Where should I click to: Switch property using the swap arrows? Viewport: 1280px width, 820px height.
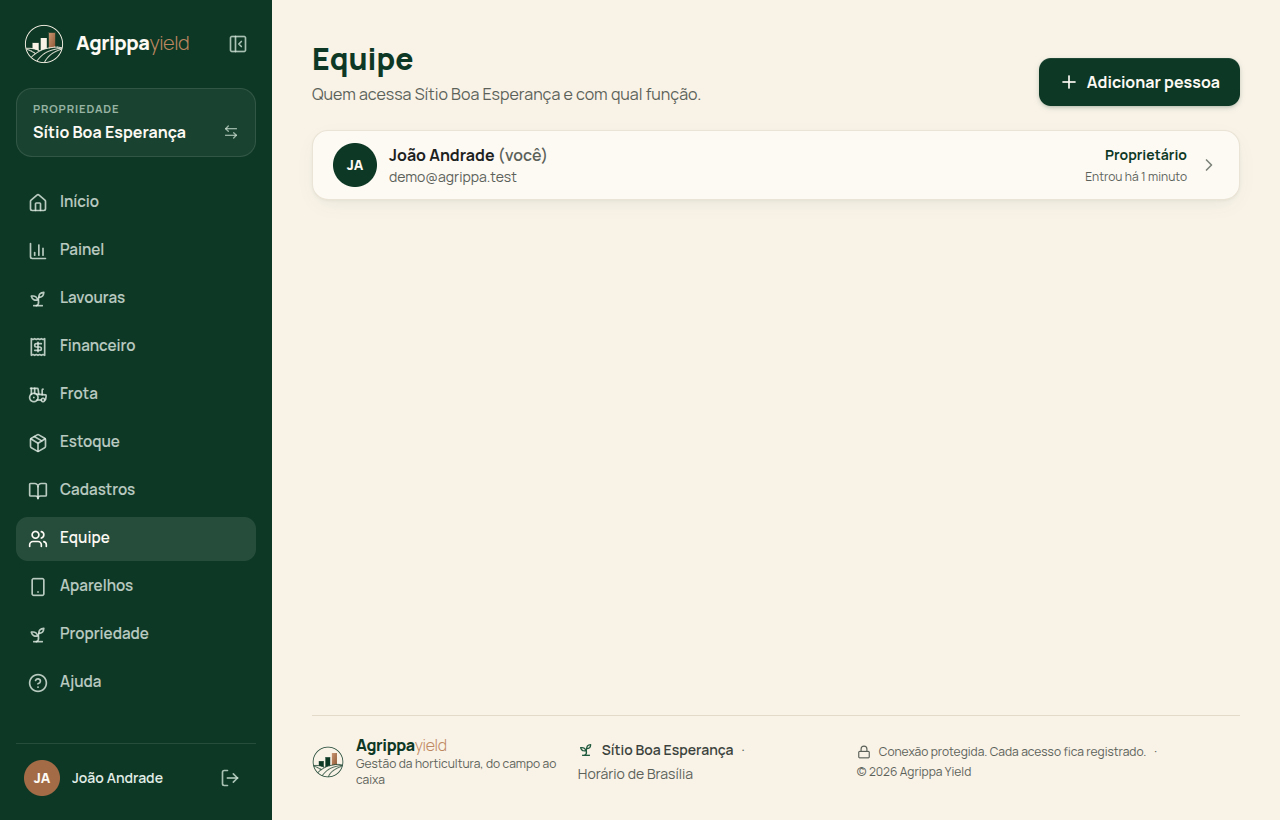click(x=231, y=132)
